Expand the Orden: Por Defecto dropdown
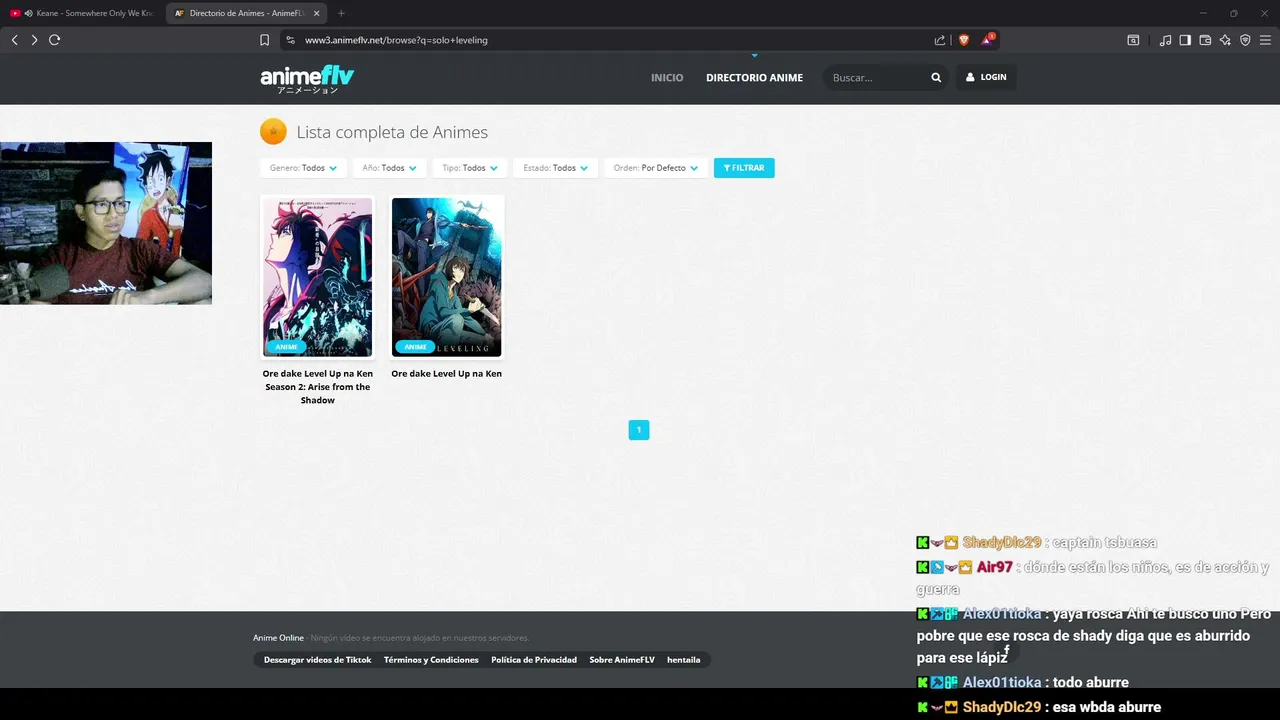Screen dimensions: 1280x720 coord(656,168)
